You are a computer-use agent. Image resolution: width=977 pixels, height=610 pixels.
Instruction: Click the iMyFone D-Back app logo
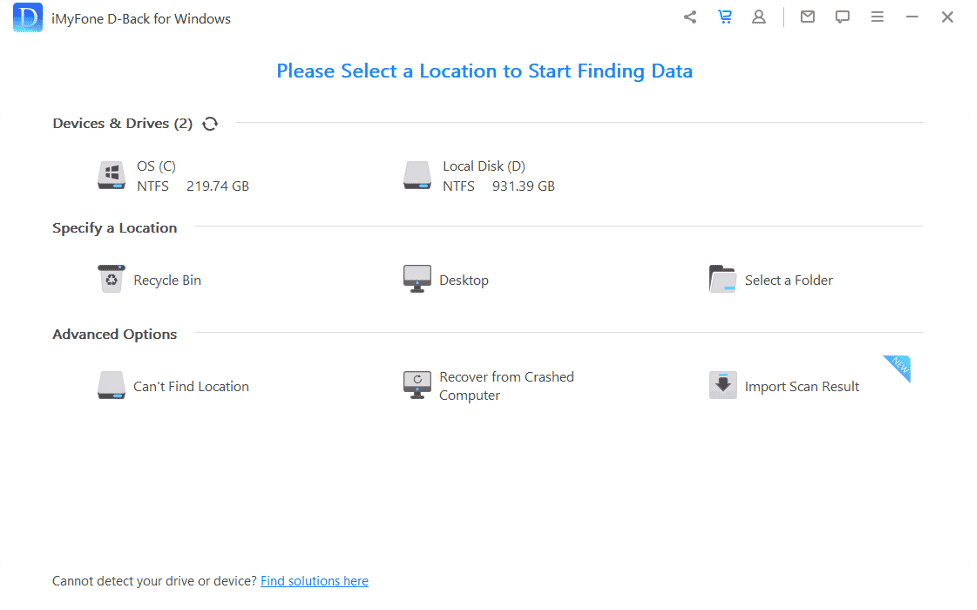point(27,17)
